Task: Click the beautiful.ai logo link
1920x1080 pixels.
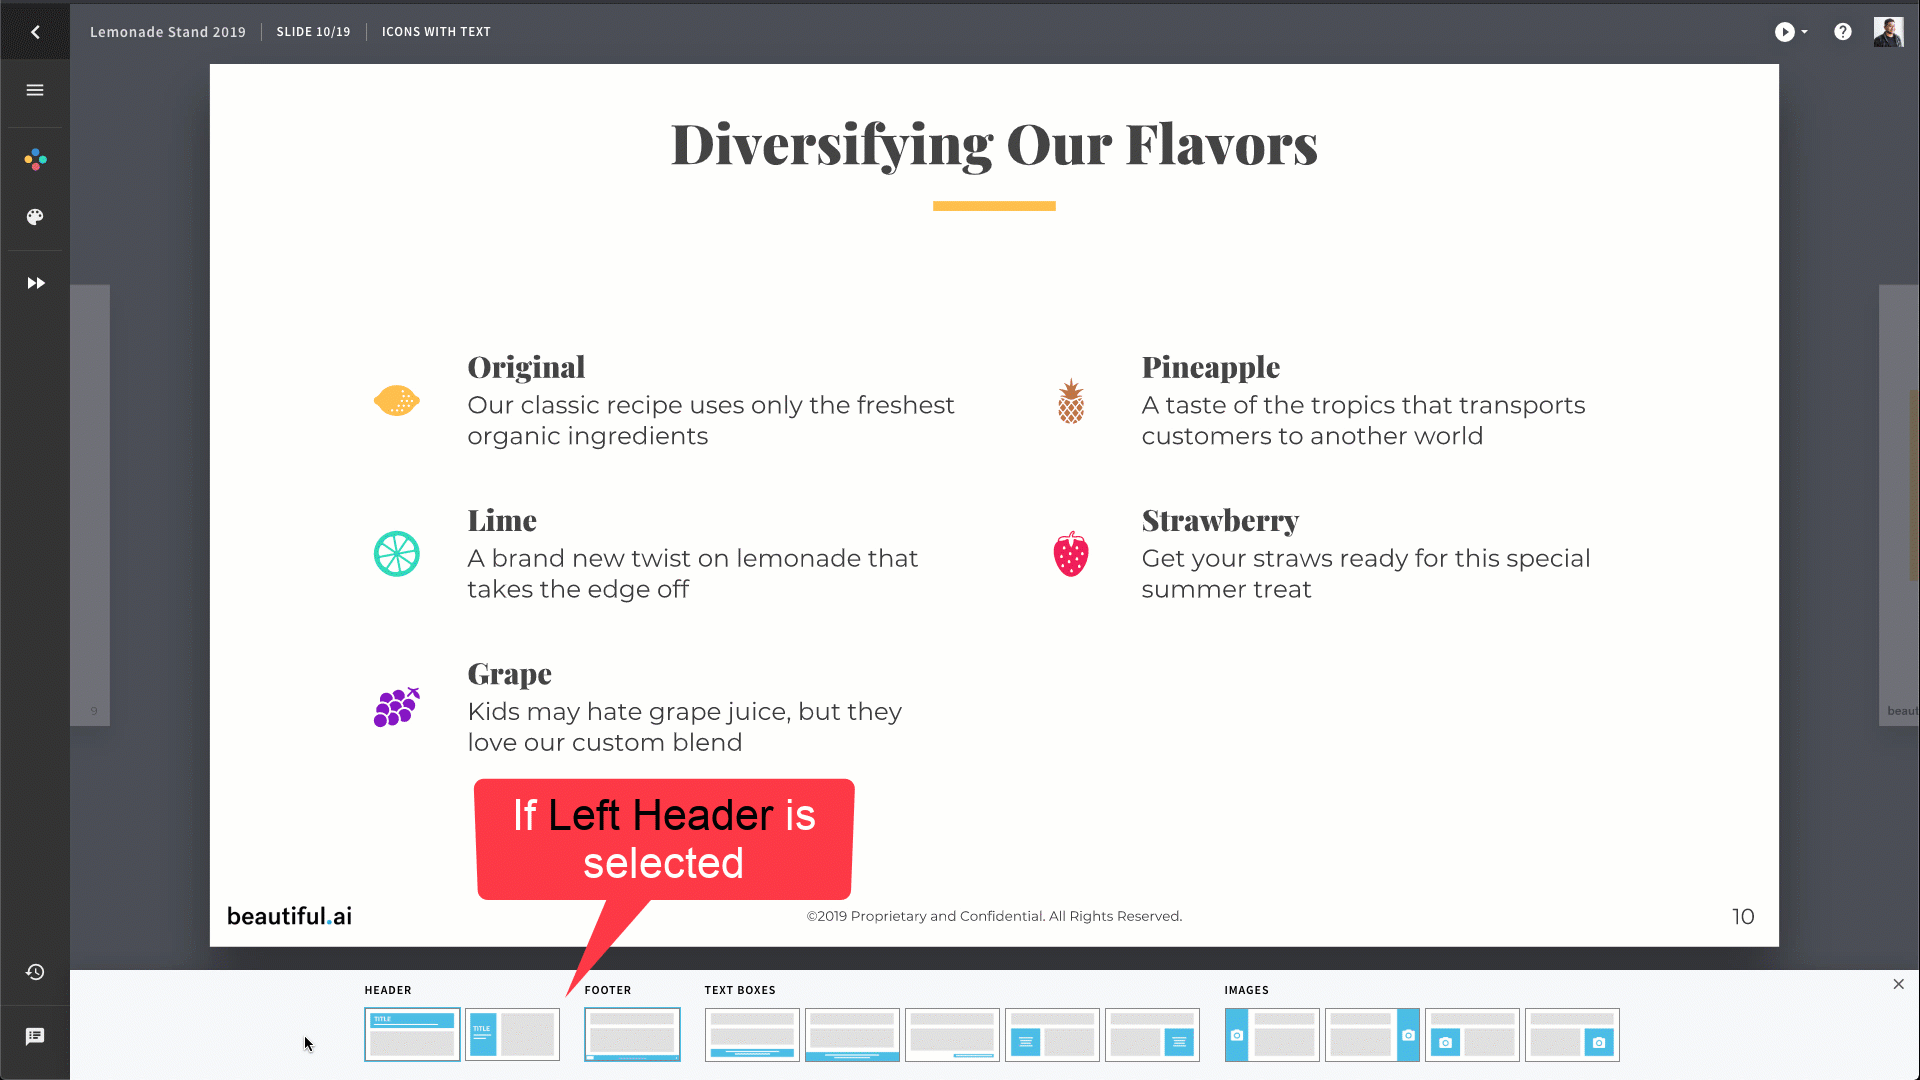Action: (x=289, y=915)
